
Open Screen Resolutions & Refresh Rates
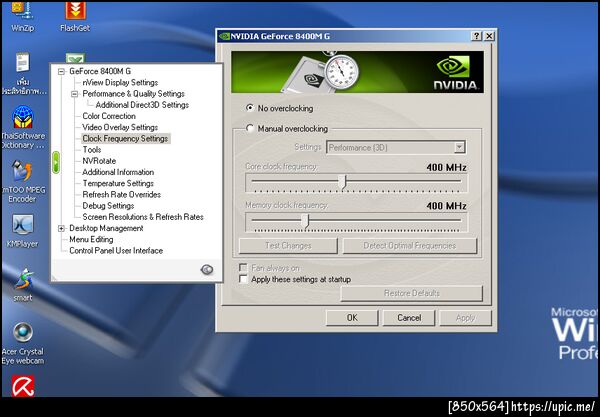[143, 217]
